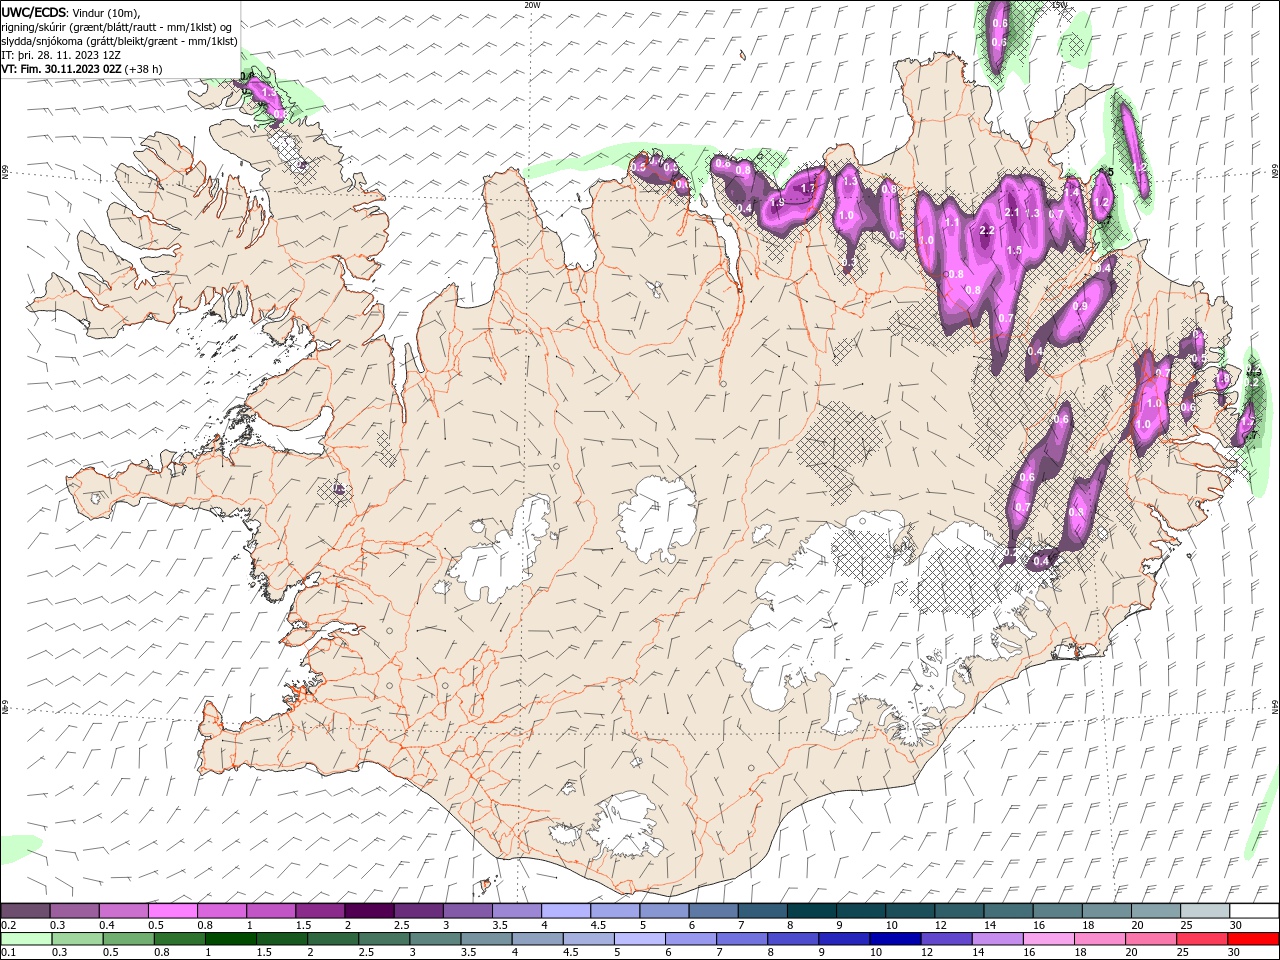Pick the 0.8–1 snow legend swatch
Viewport: 1280px width, 960px height.
pos(222,910)
